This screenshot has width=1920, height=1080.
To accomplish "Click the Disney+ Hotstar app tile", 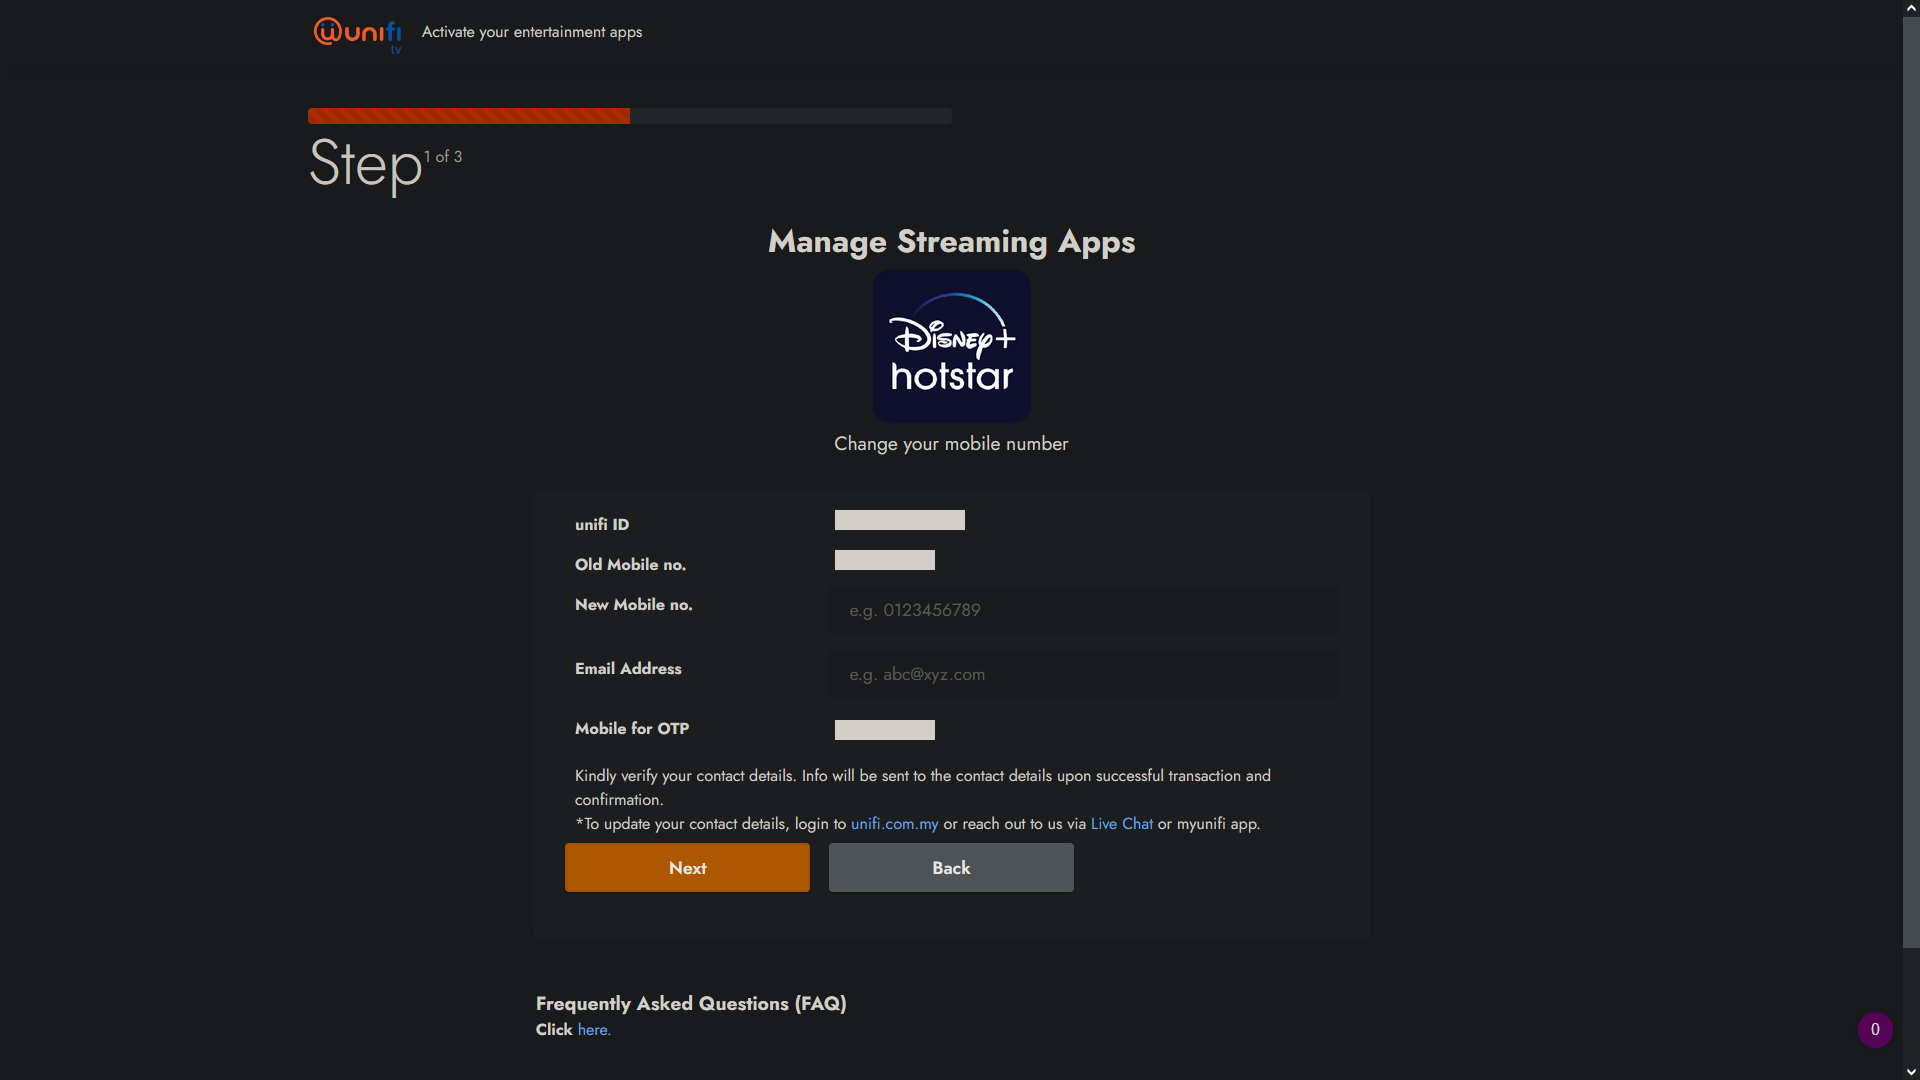I will [951, 346].
